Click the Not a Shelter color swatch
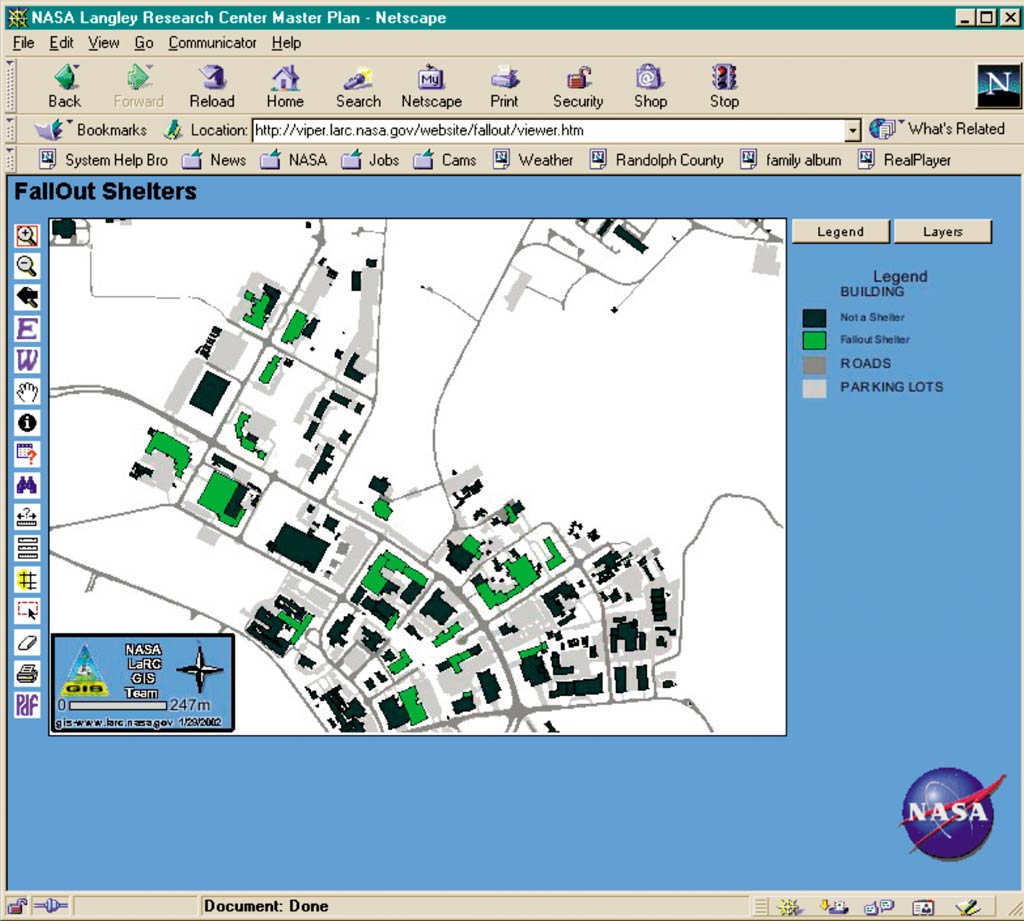Screen dimensions: 1024x921 coord(814,318)
